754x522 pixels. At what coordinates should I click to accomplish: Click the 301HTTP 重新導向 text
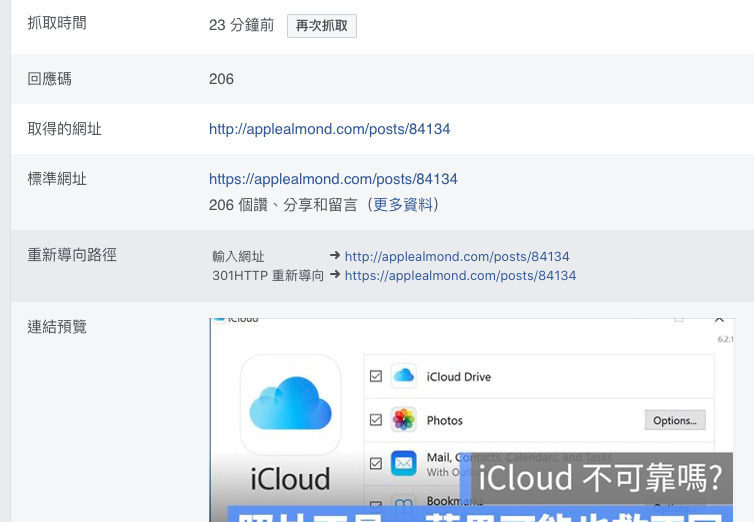[x=268, y=275]
